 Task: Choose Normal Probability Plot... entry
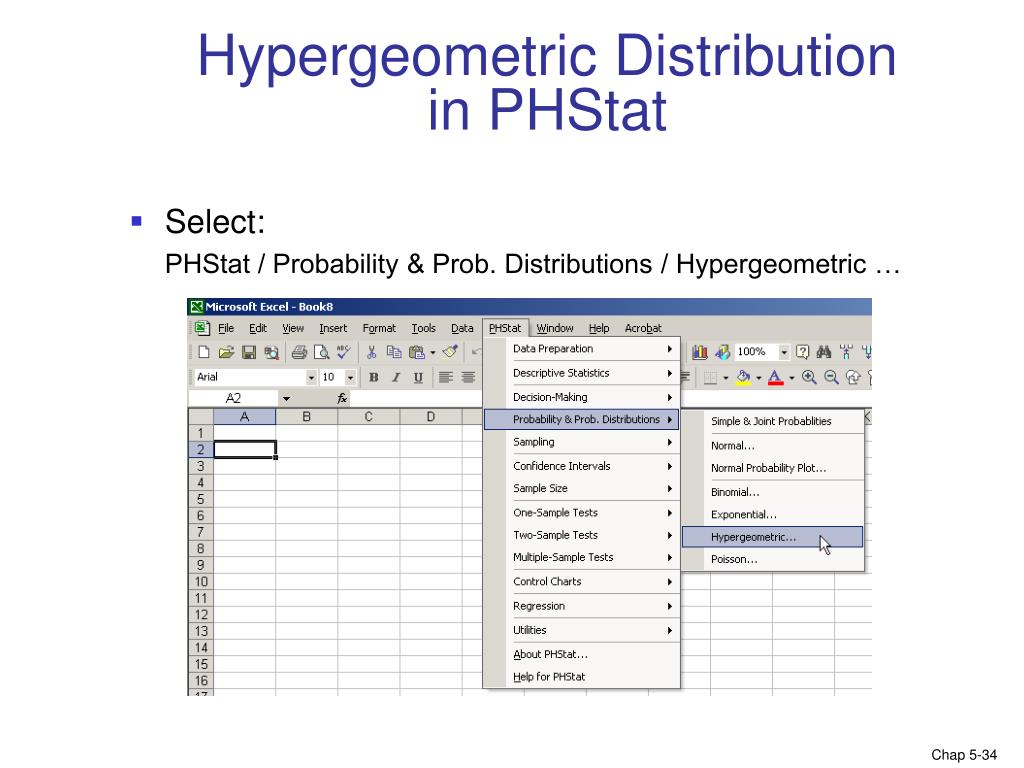pos(773,468)
